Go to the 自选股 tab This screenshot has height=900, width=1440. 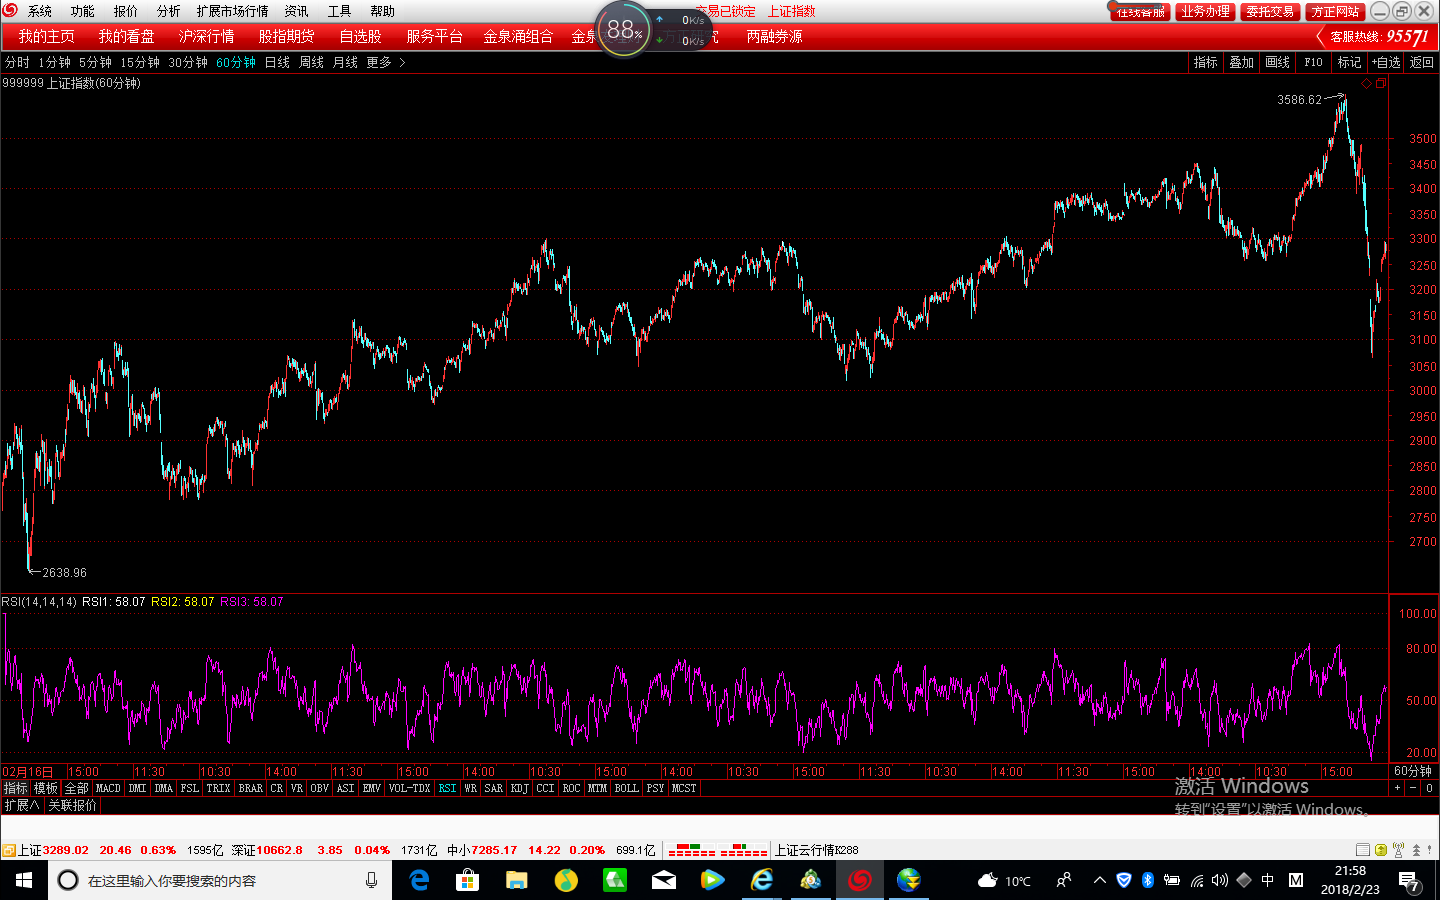[x=360, y=36]
